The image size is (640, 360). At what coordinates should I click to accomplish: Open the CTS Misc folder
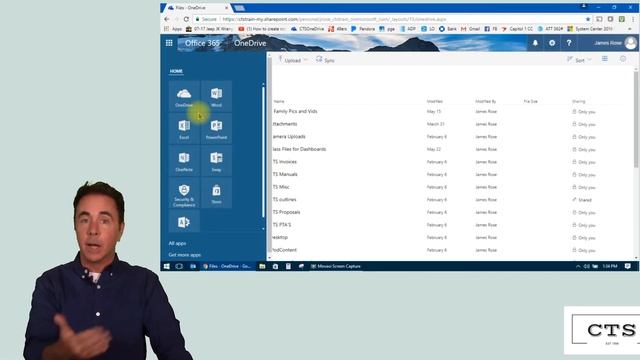click(x=281, y=187)
